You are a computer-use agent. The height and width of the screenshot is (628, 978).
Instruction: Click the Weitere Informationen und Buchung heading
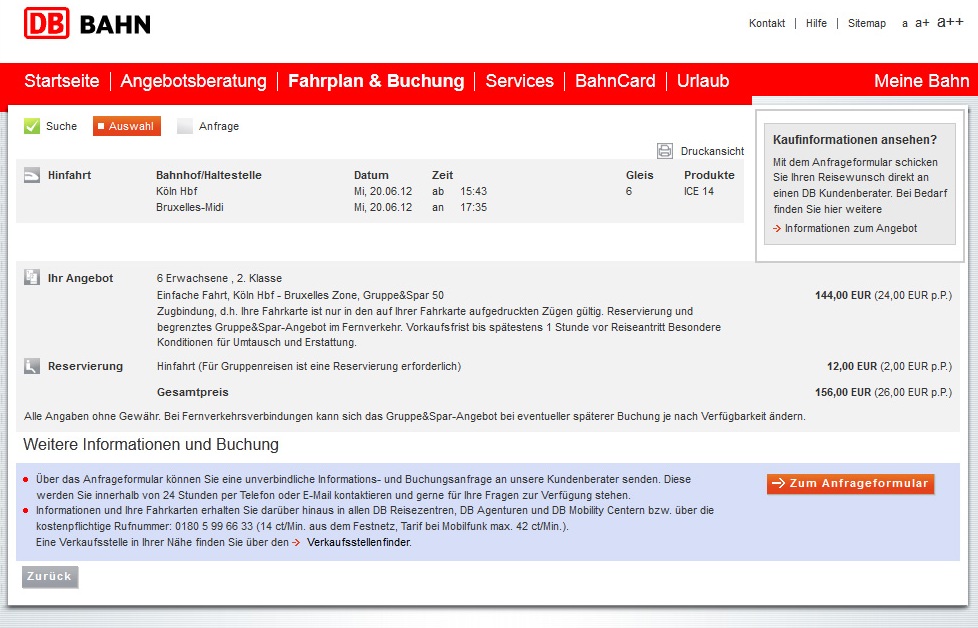coord(151,445)
